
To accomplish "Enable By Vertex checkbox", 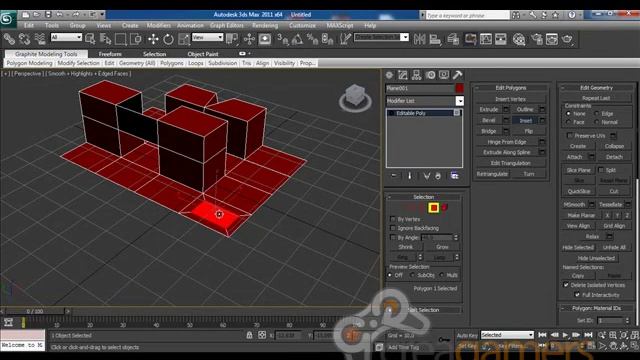I will [393, 219].
